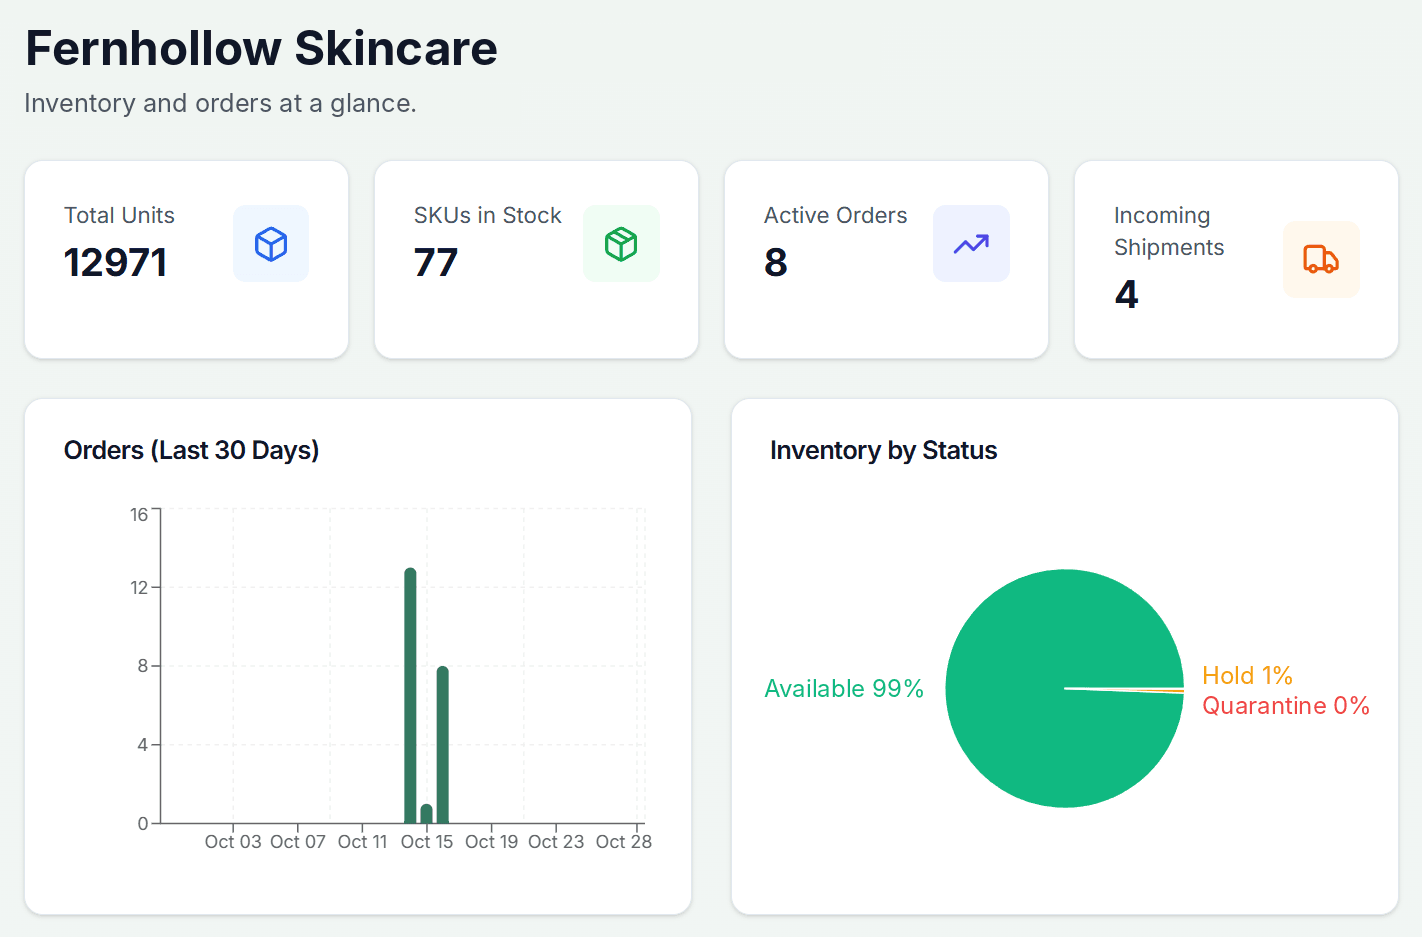Click the green package icon in SKUs in Stock
The image size is (1422, 937).
point(621,244)
